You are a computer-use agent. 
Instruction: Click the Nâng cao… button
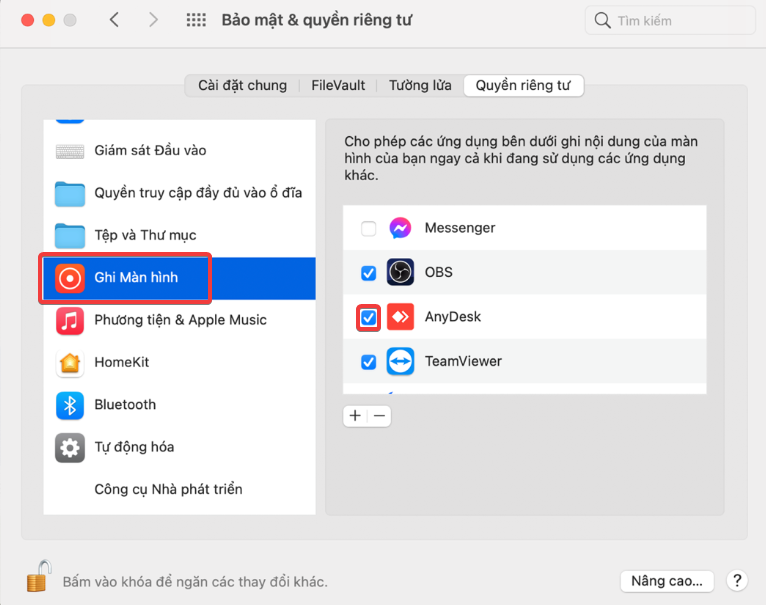click(x=667, y=581)
